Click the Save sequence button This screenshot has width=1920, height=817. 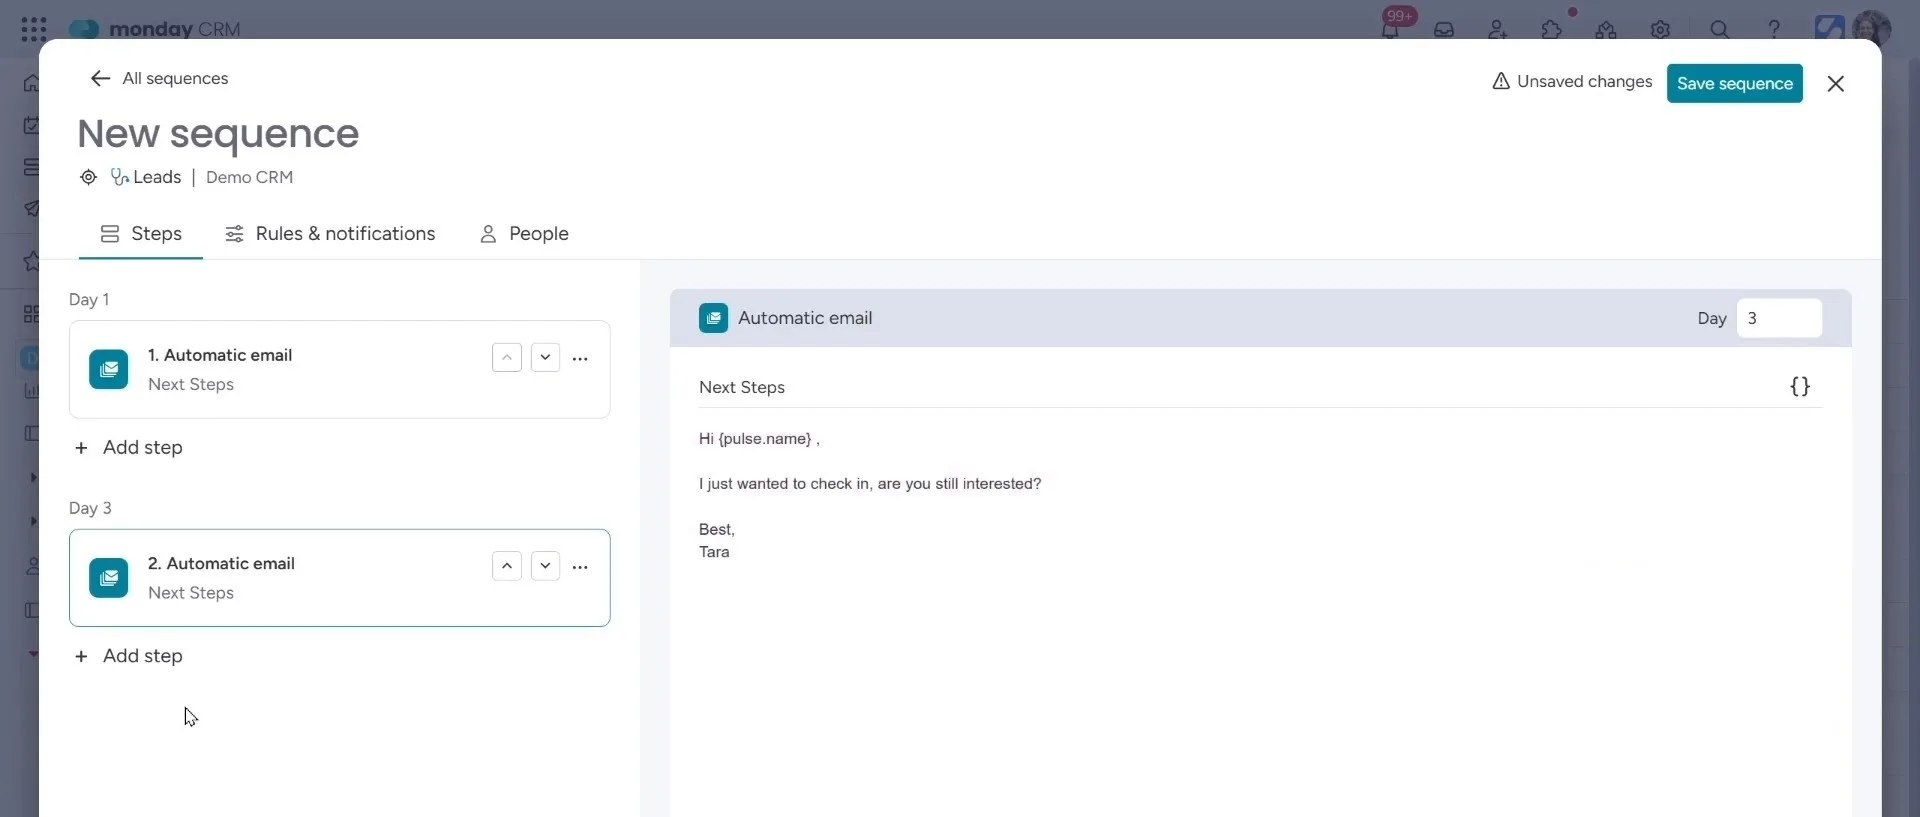click(1734, 84)
